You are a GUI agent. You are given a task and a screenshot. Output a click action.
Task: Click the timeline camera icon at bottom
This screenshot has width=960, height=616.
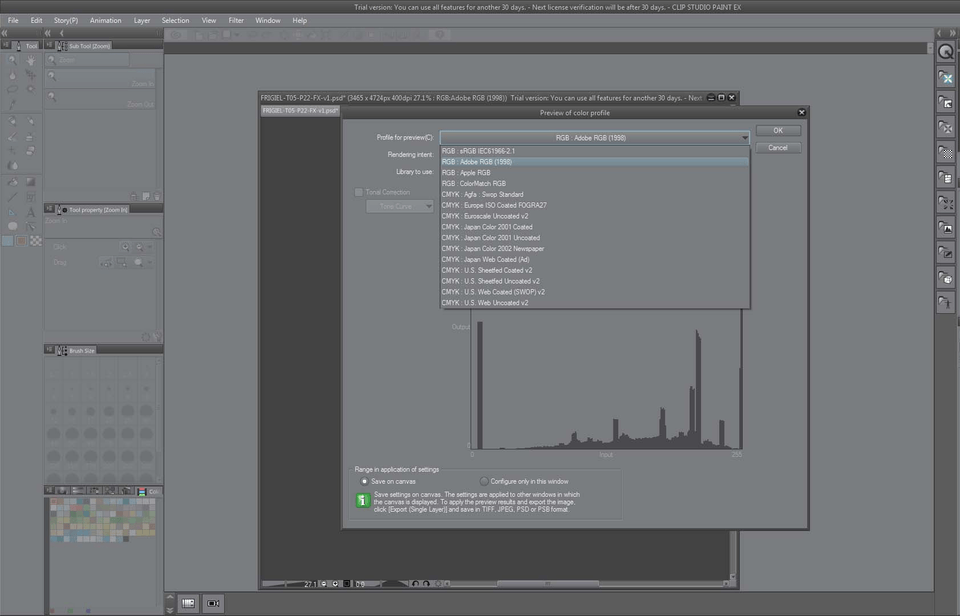tap(213, 603)
